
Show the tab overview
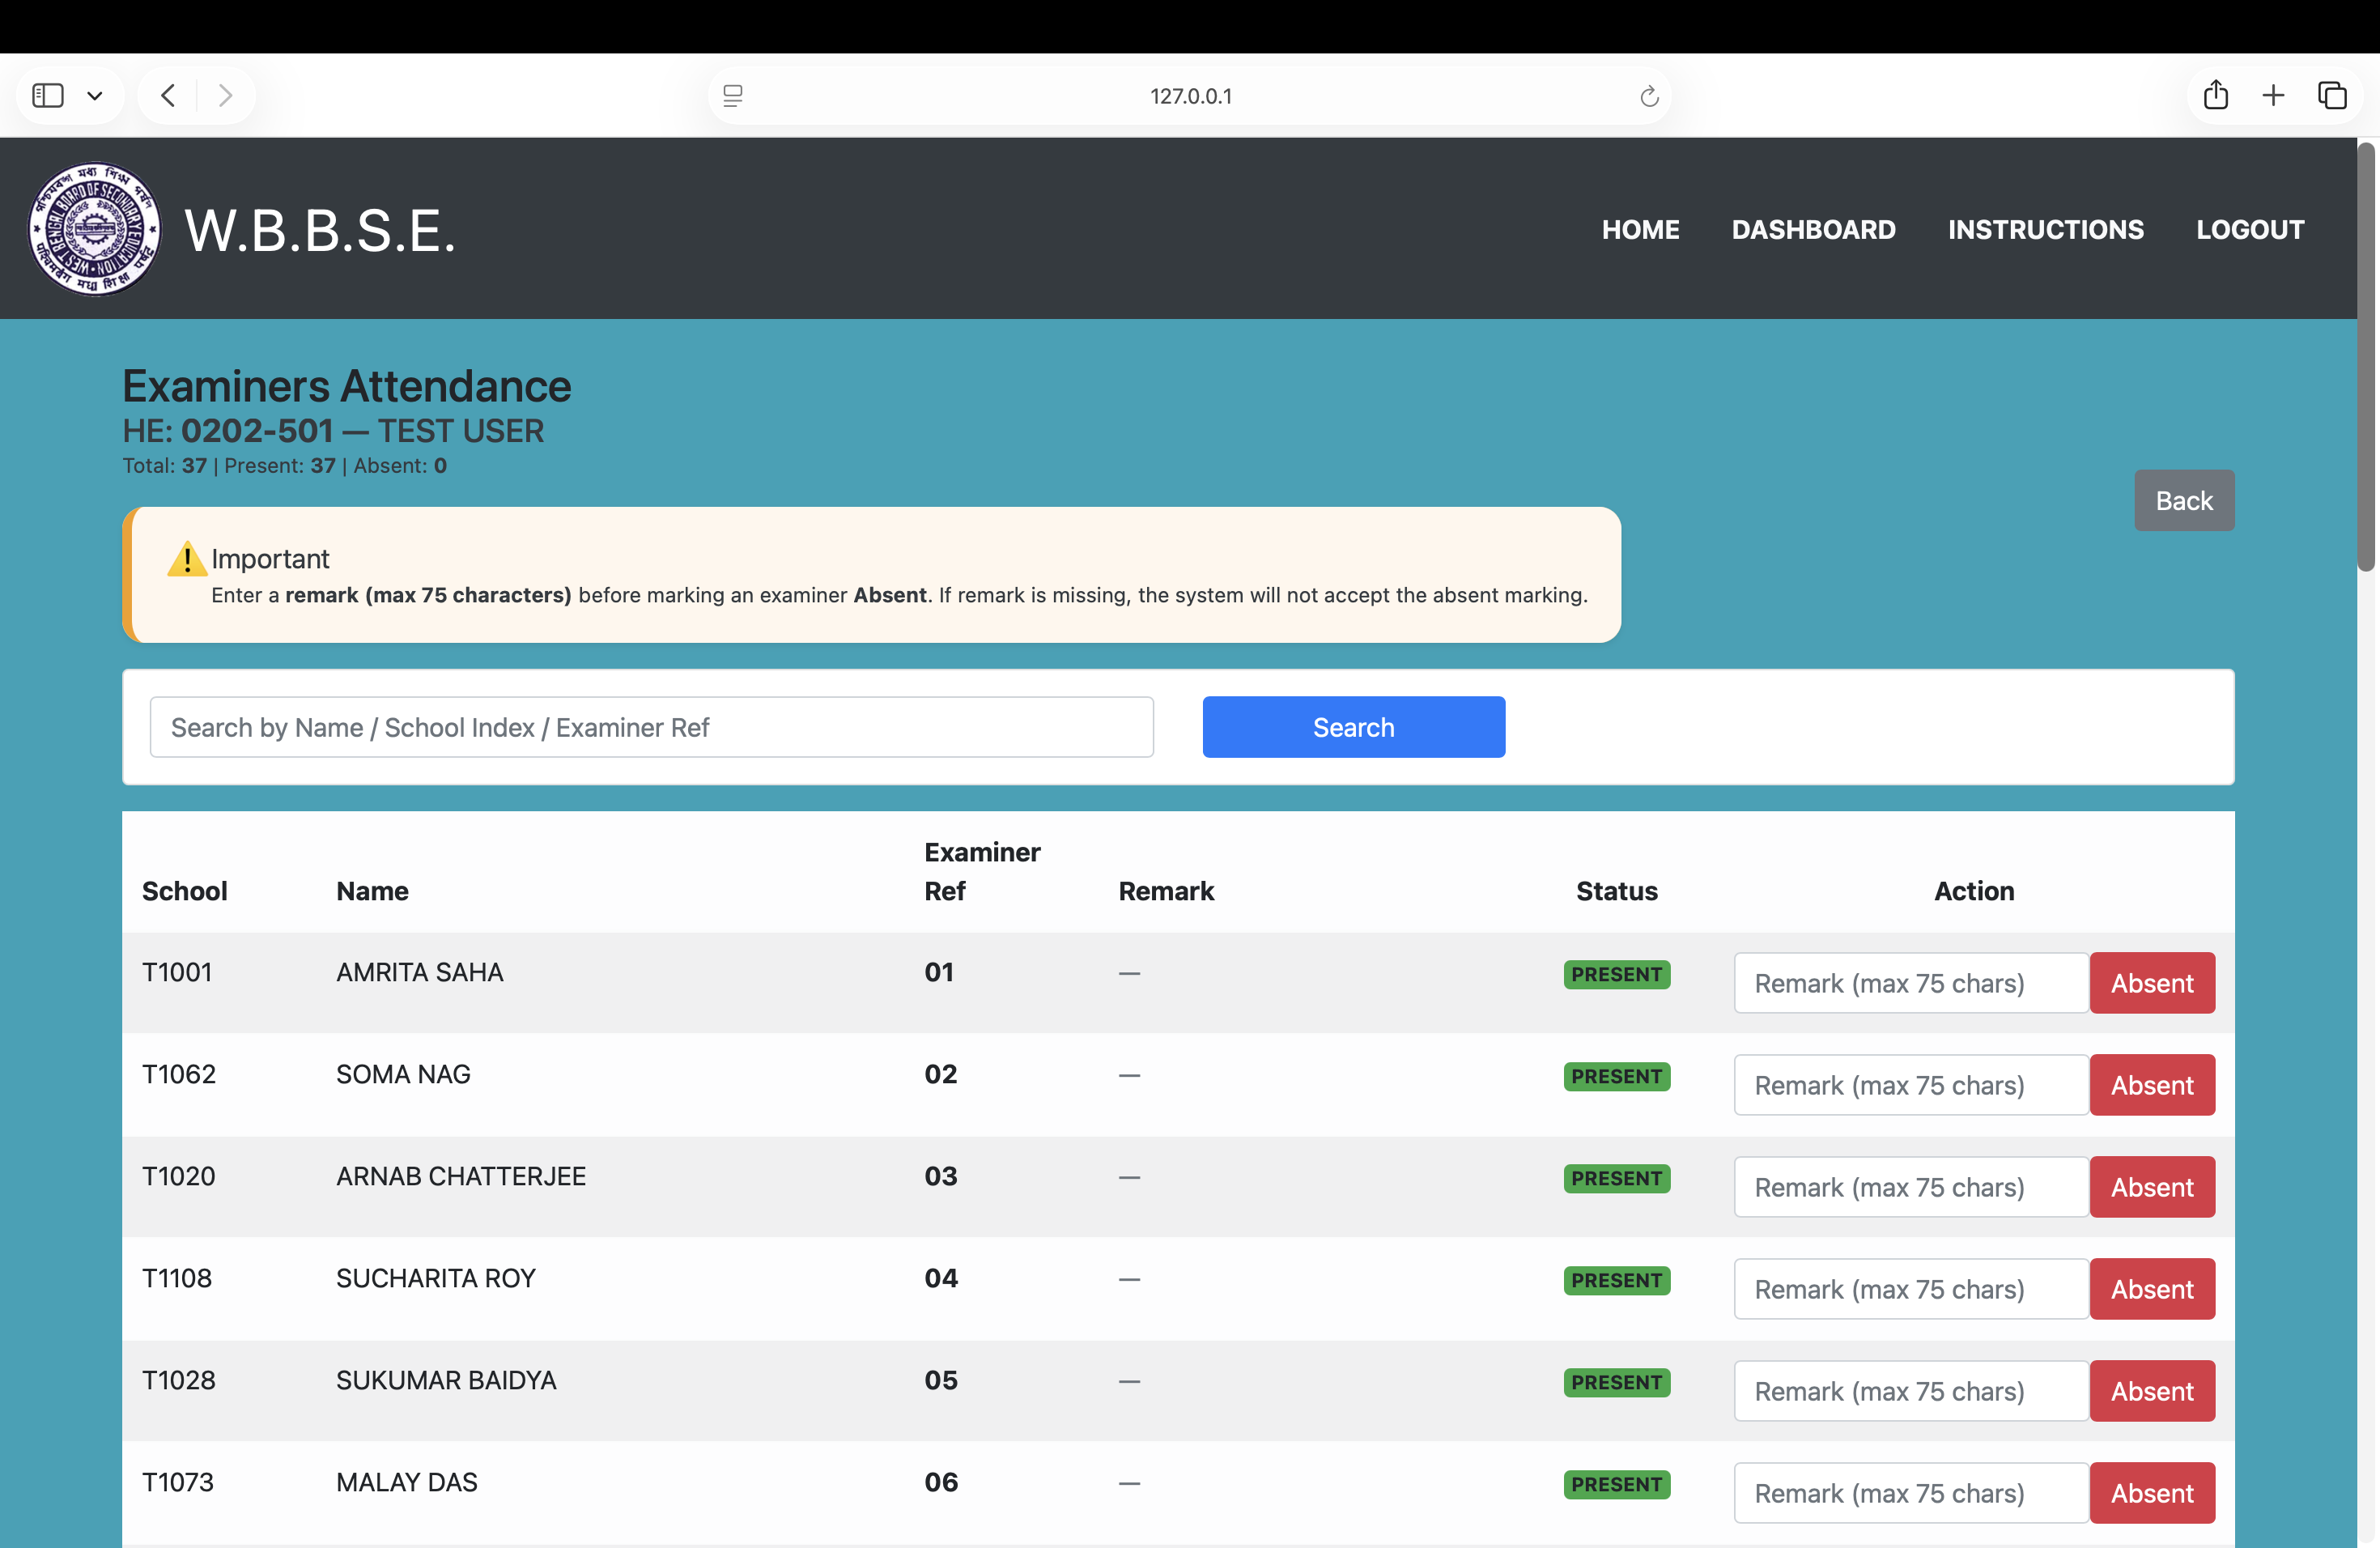(2334, 95)
